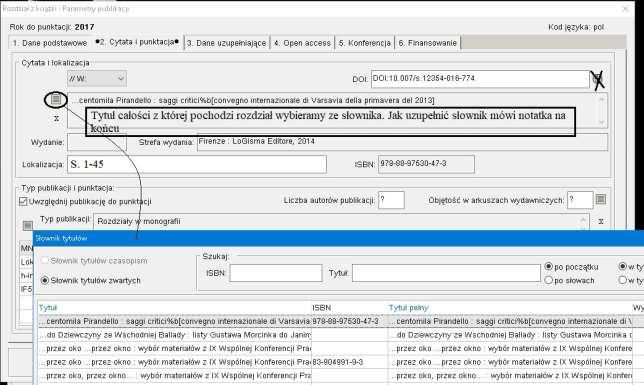Switch to the '1. Dane podstawowe' tab
The width and height of the screenshot is (644, 385).
tap(50, 43)
